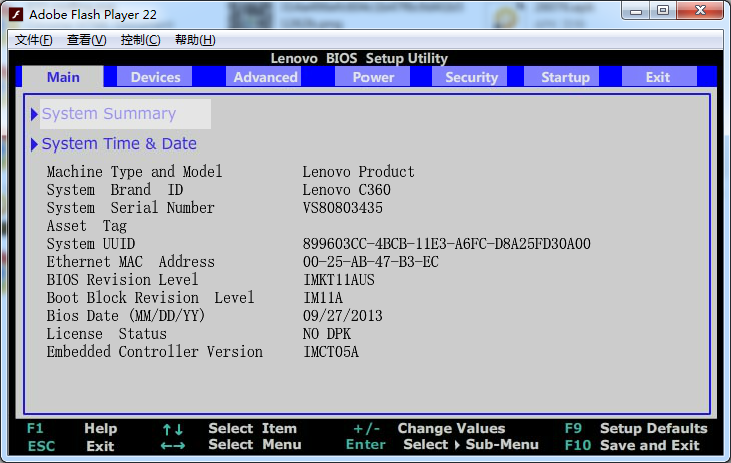
Task: Click the F9 Setup Defaults hint
Action: point(636,428)
